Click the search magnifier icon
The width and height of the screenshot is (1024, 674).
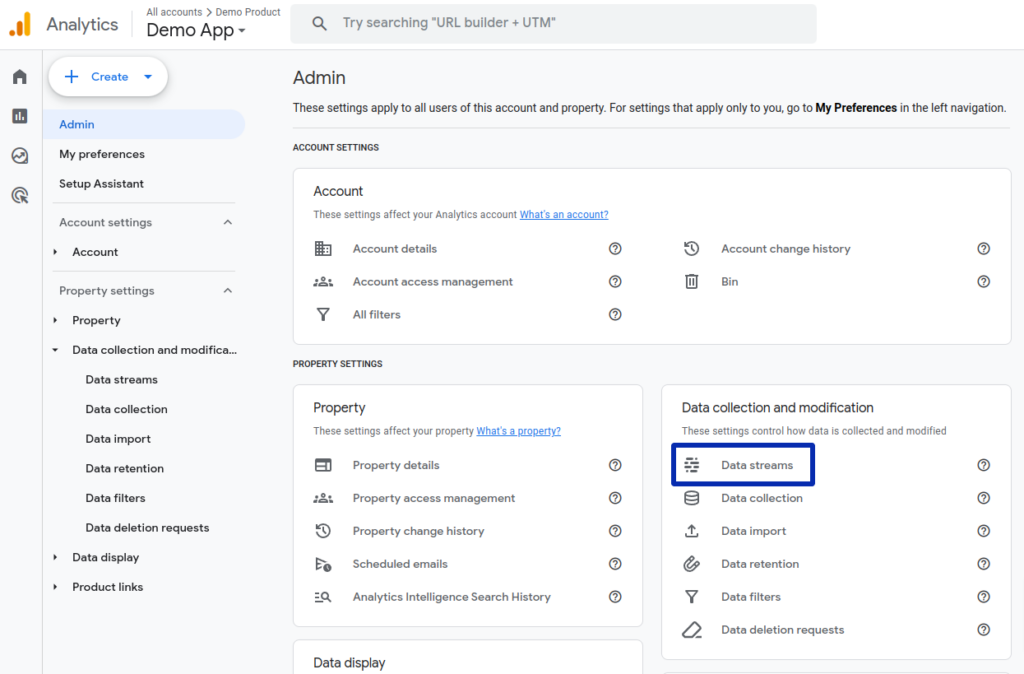pyautogui.click(x=319, y=24)
